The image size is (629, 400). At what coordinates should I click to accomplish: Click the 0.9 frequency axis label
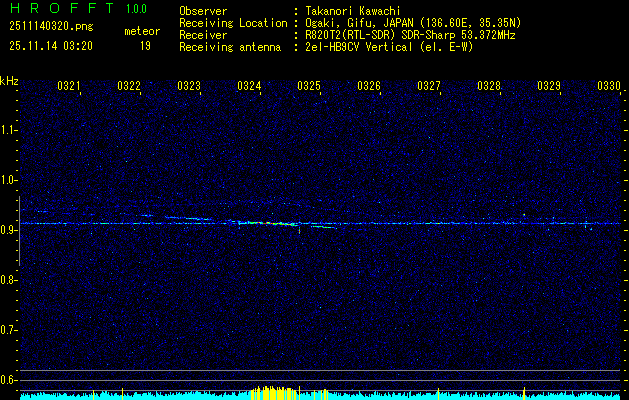pyautogui.click(x=9, y=230)
